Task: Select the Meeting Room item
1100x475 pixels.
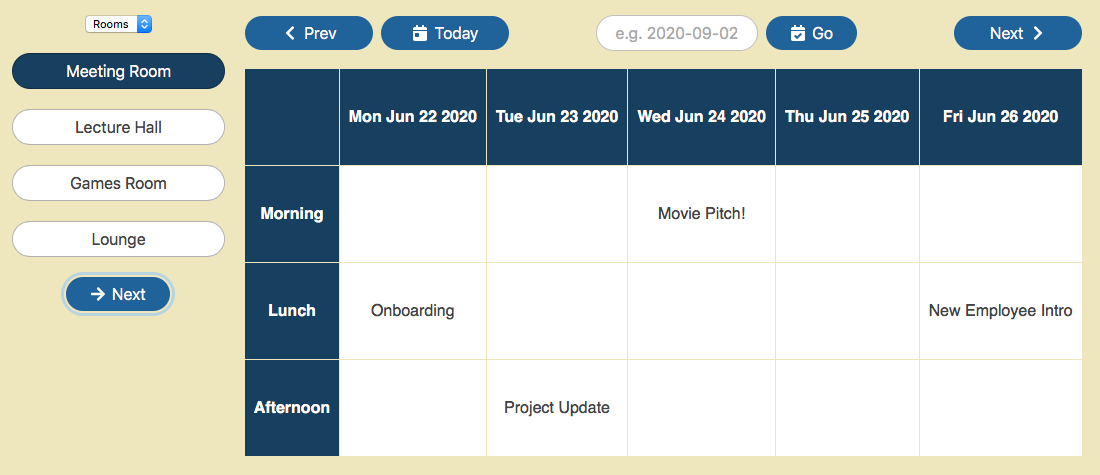Action: click(x=118, y=72)
